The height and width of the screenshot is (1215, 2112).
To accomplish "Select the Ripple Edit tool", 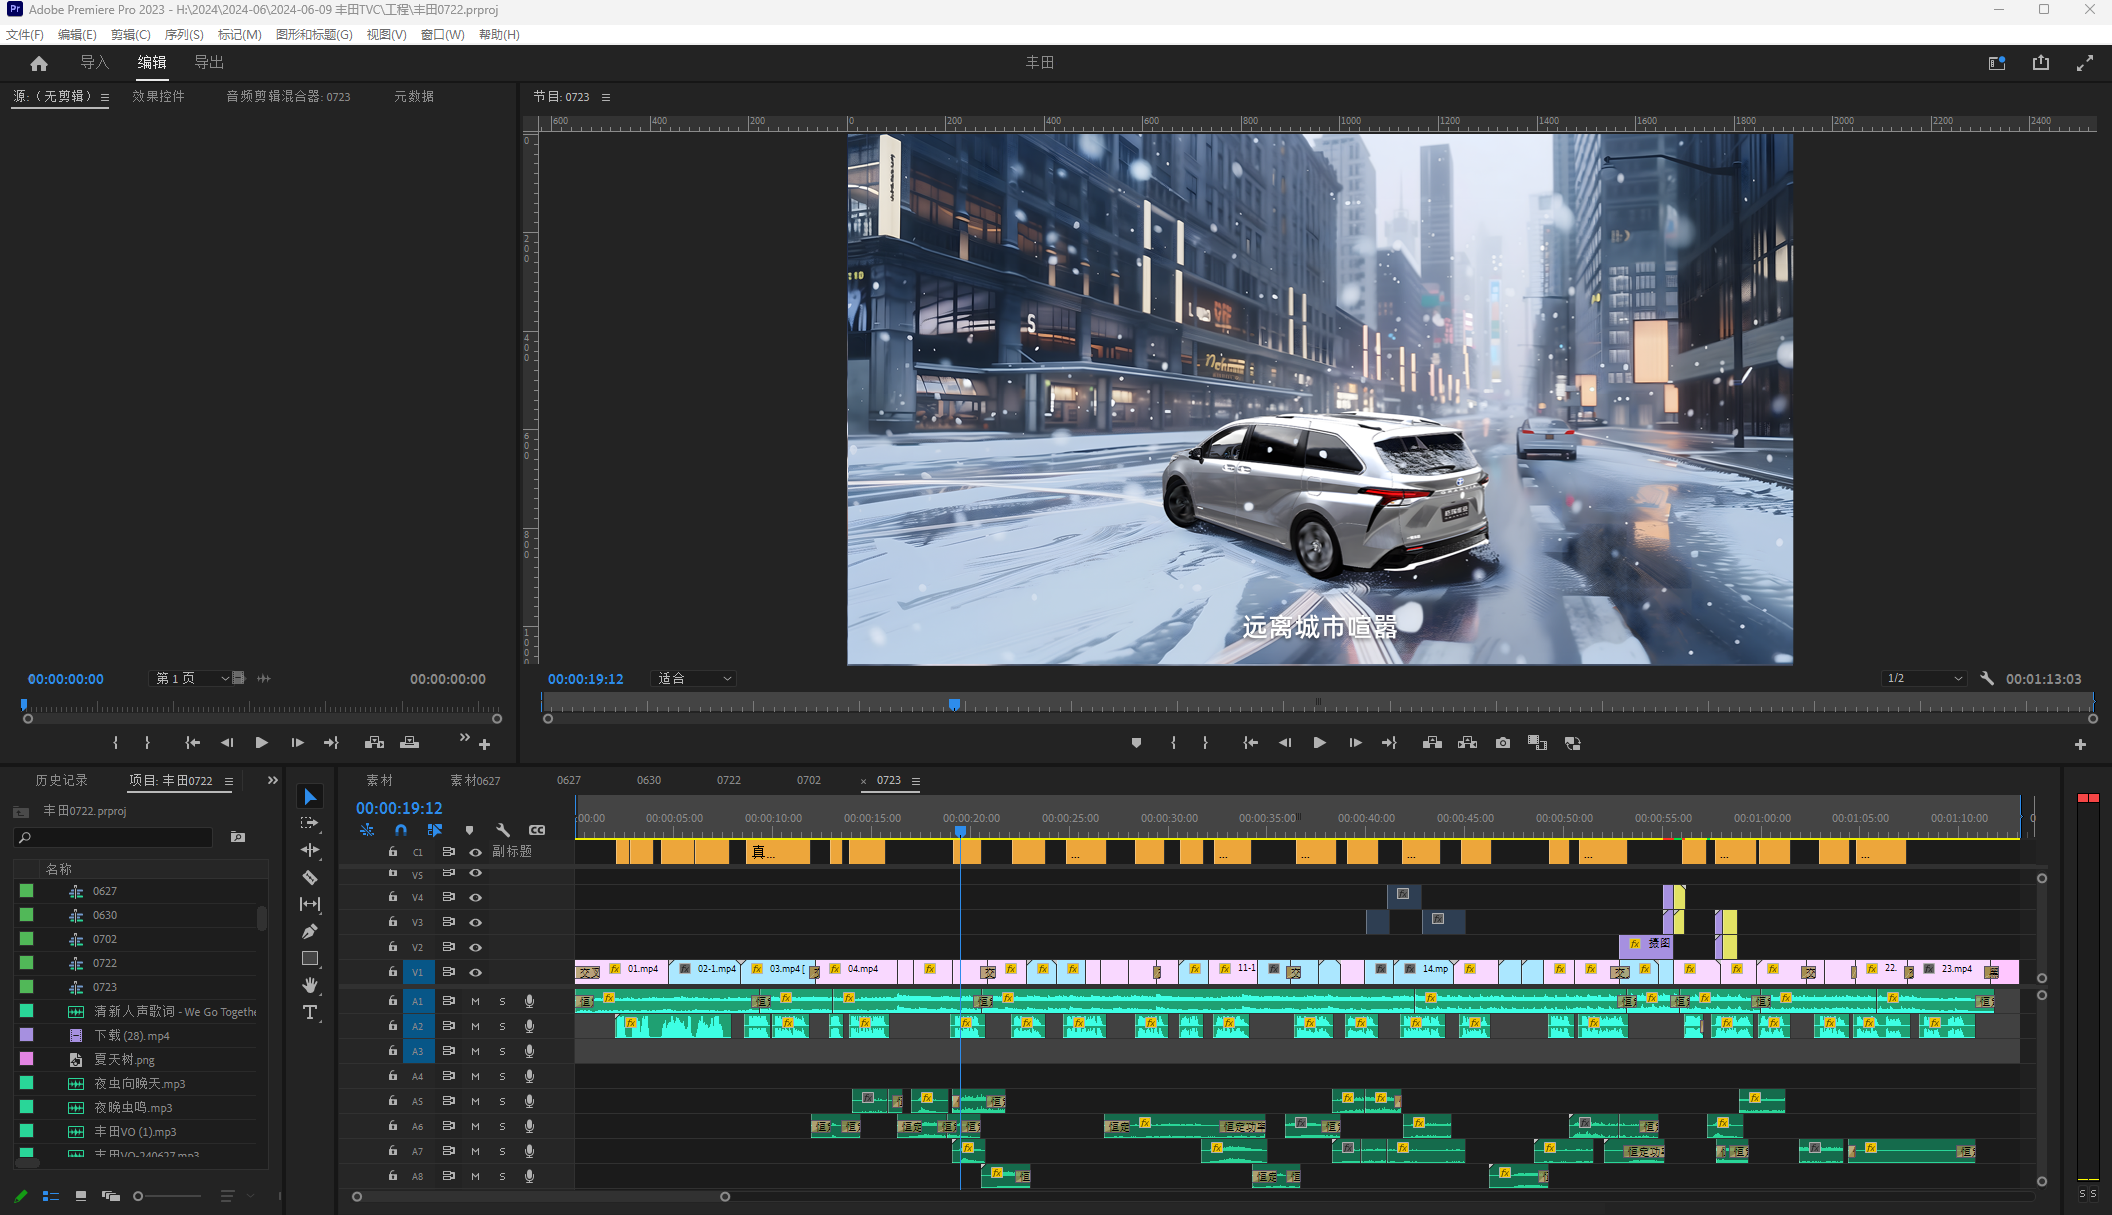I will (310, 850).
